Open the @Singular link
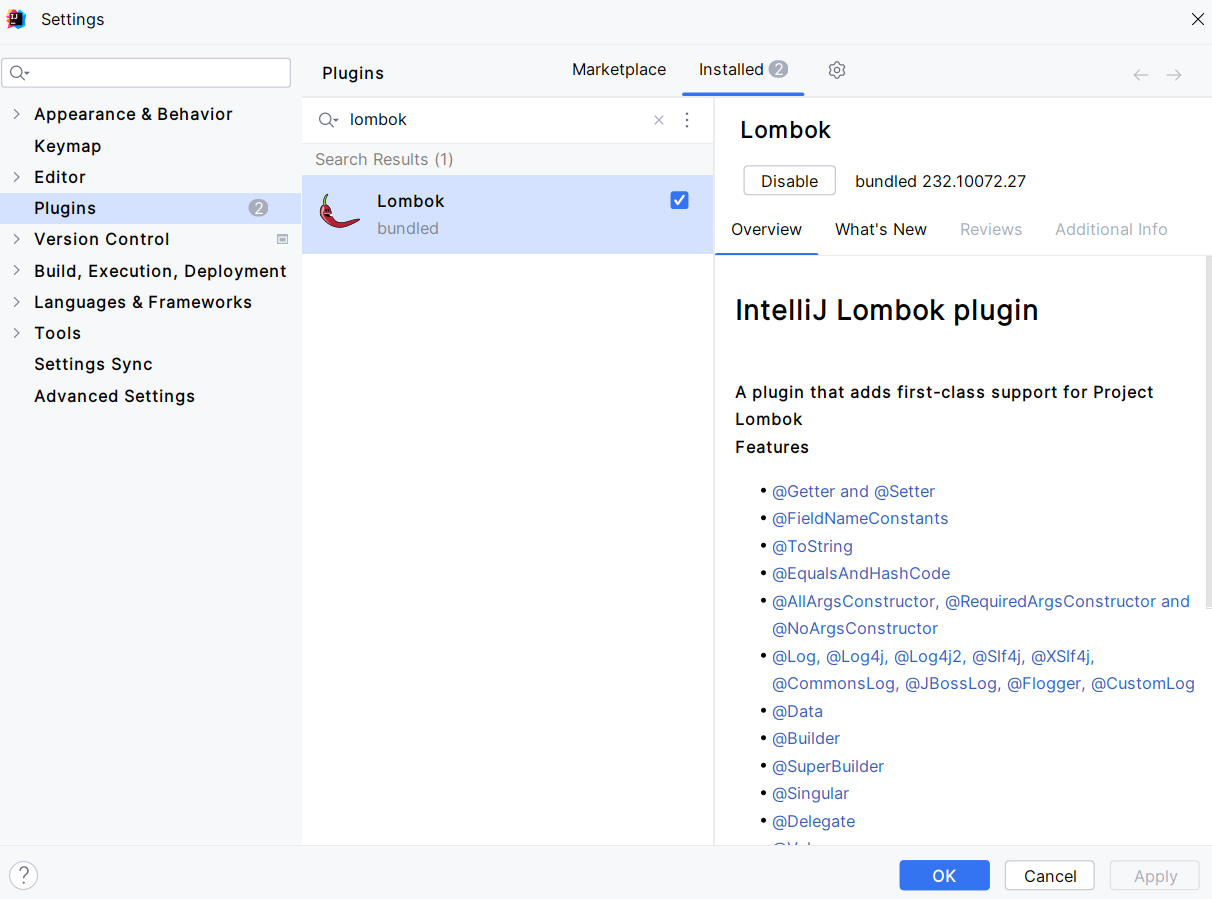This screenshot has width=1212, height=899. point(810,793)
